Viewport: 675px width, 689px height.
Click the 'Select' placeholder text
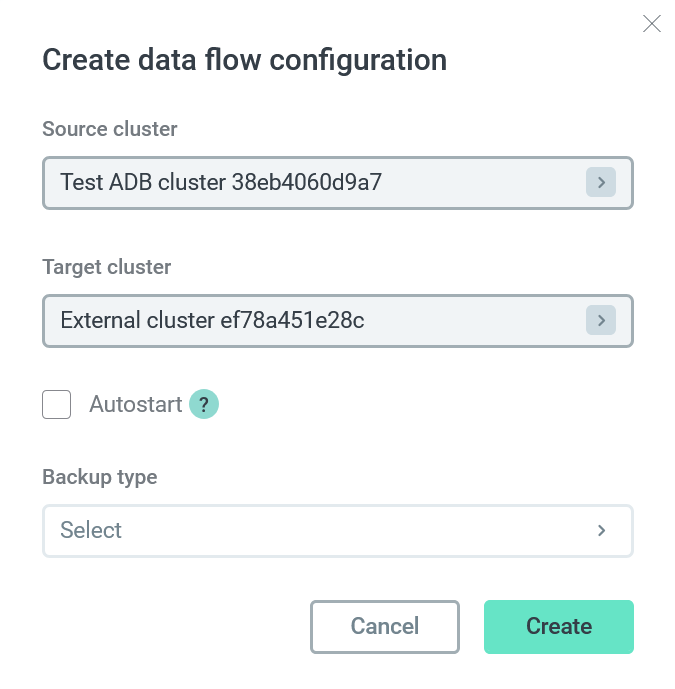(91, 530)
